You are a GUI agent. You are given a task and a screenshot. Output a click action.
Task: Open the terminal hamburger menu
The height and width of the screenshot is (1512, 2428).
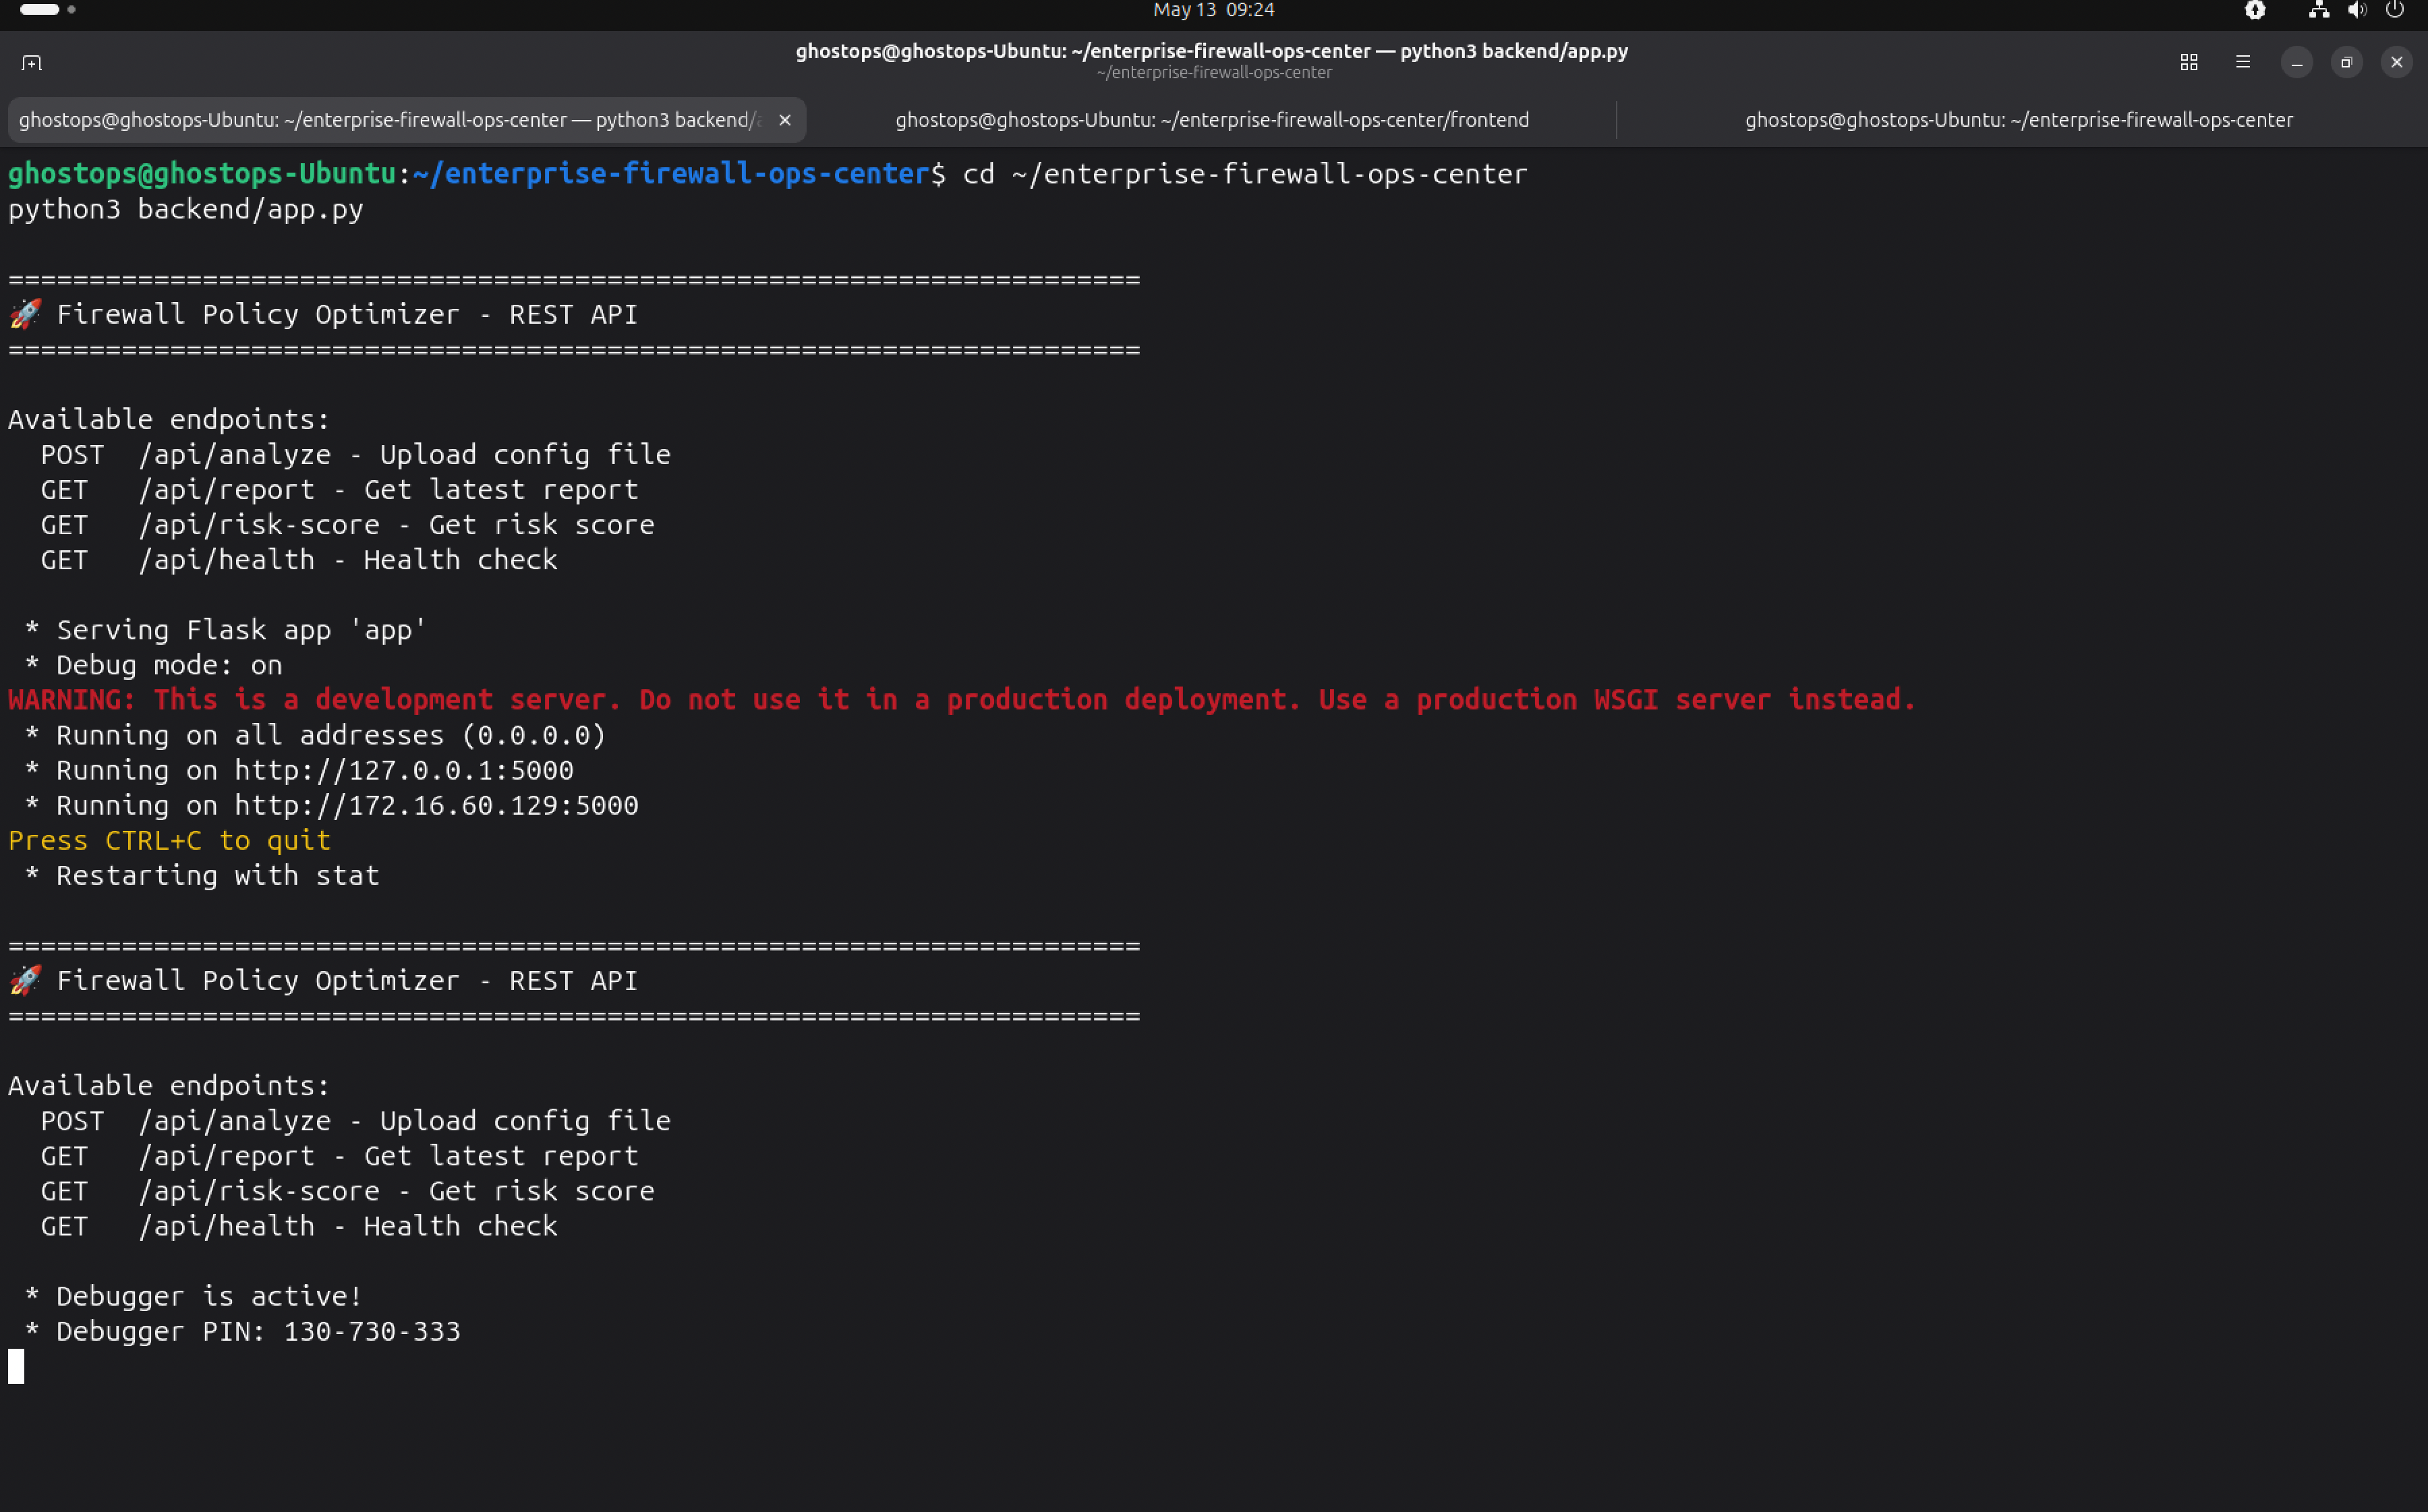[x=2243, y=62]
